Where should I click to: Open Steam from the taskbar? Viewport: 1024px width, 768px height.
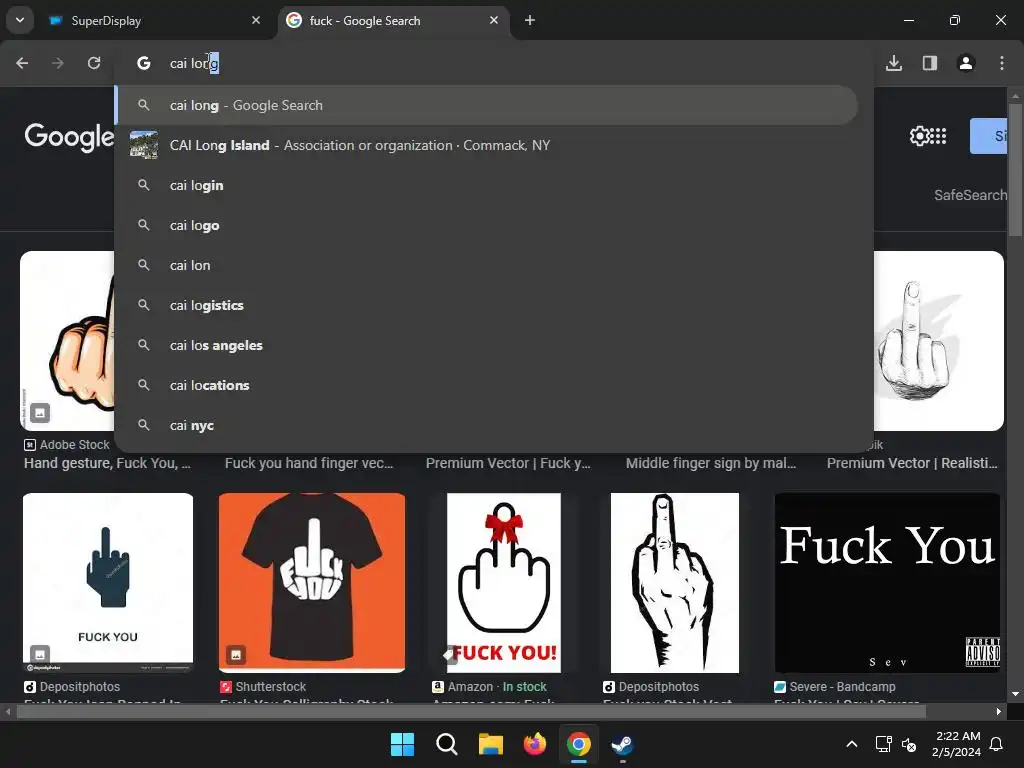click(622, 744)
